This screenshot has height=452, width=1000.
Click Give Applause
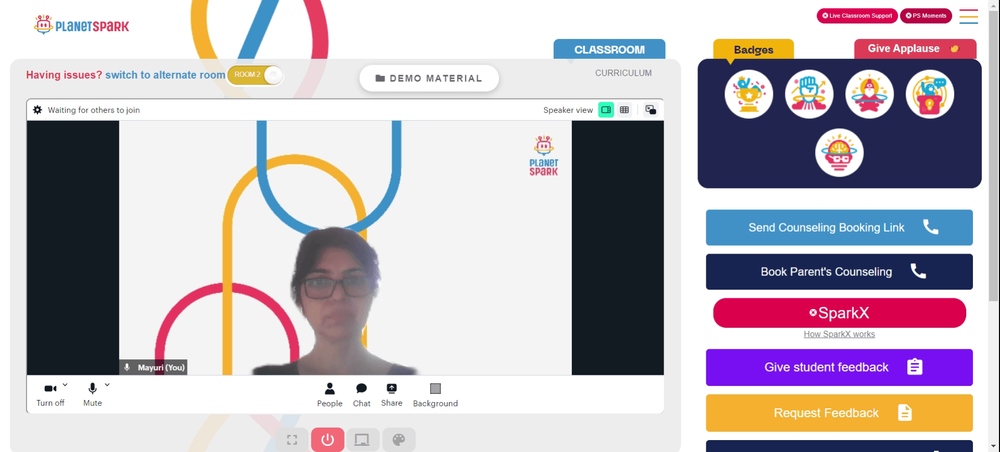[915, 48]
